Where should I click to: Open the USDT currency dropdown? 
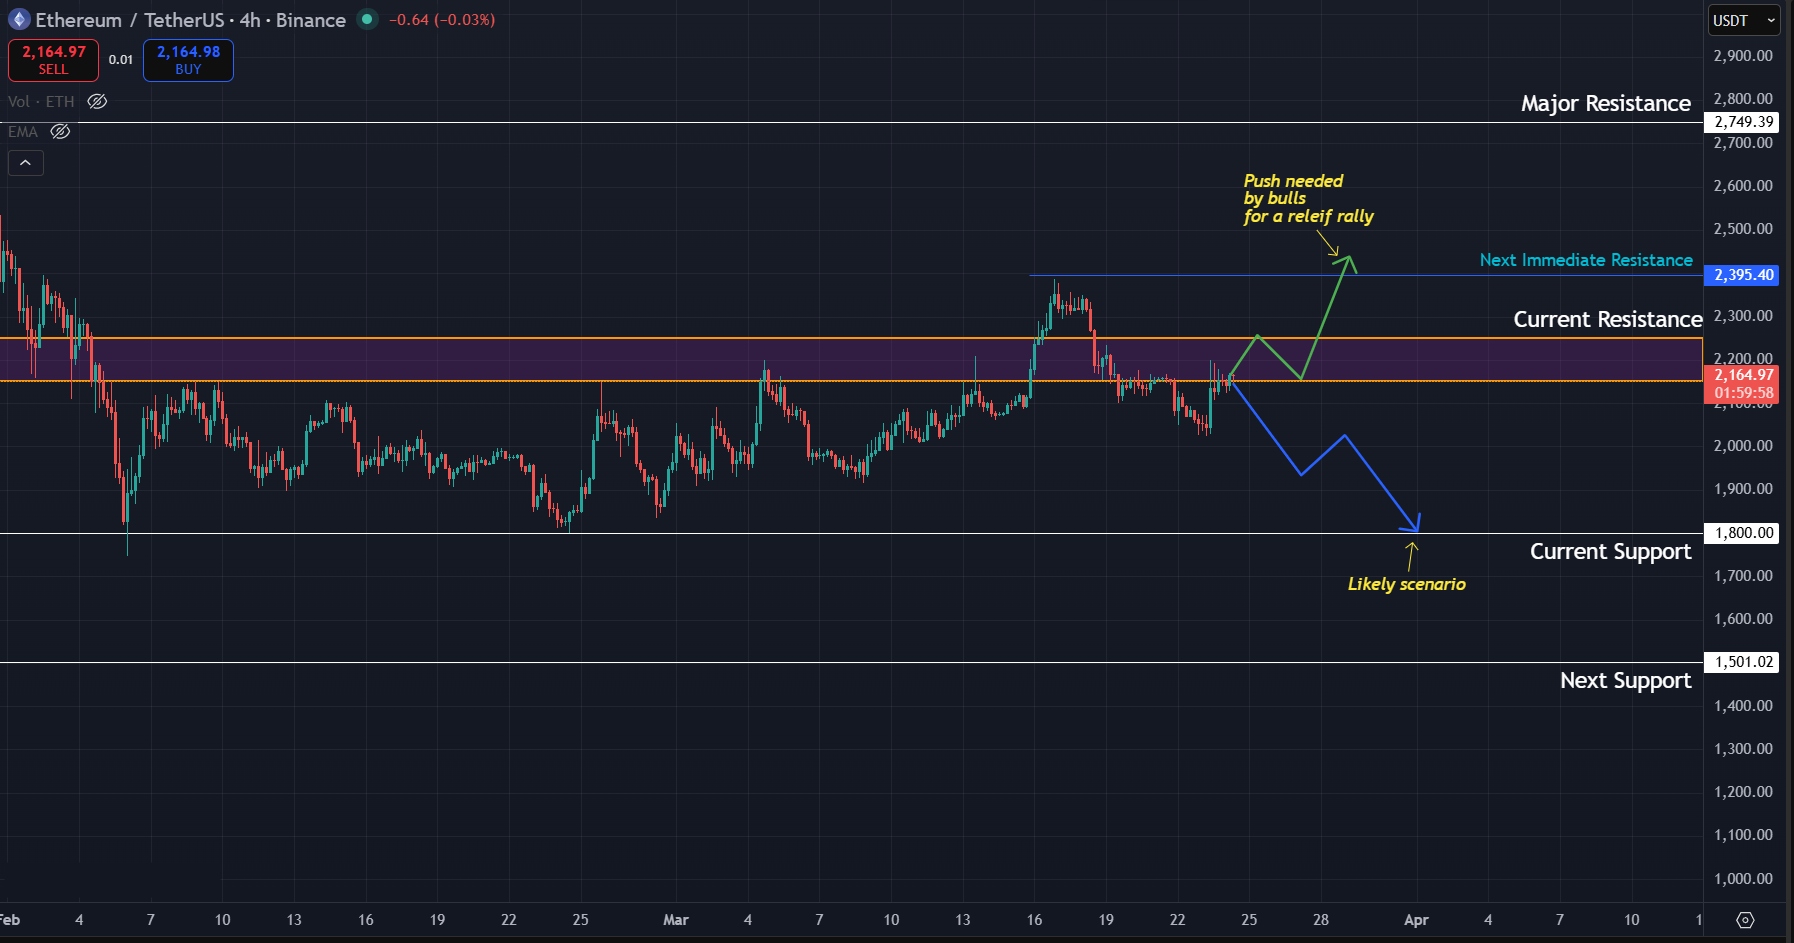(1744, 20)
